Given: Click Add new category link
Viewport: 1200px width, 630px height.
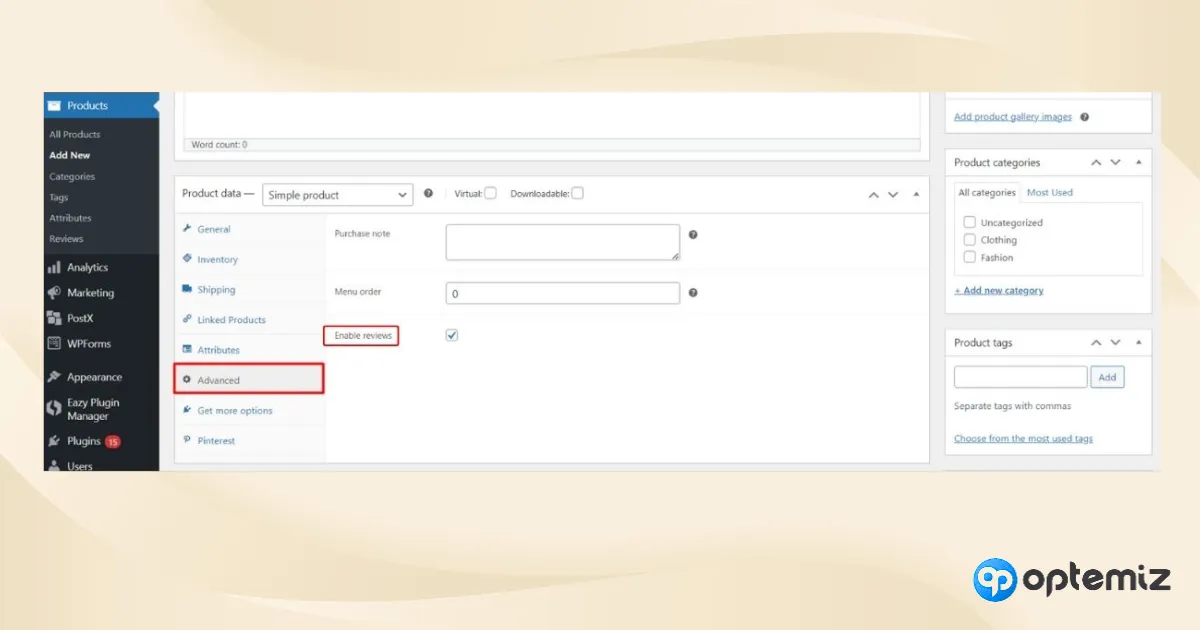Looking at the screenshot, I should pos(999,290).
